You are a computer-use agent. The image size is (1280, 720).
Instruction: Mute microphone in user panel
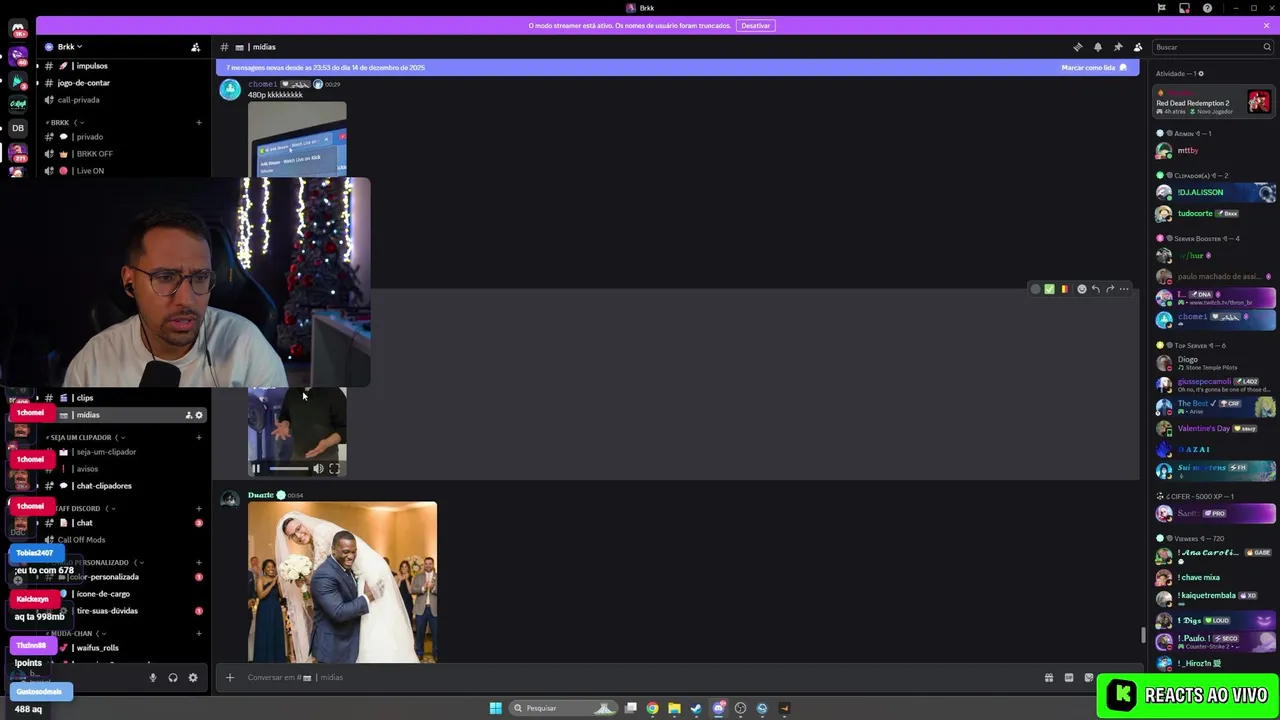tap(153, 677)
